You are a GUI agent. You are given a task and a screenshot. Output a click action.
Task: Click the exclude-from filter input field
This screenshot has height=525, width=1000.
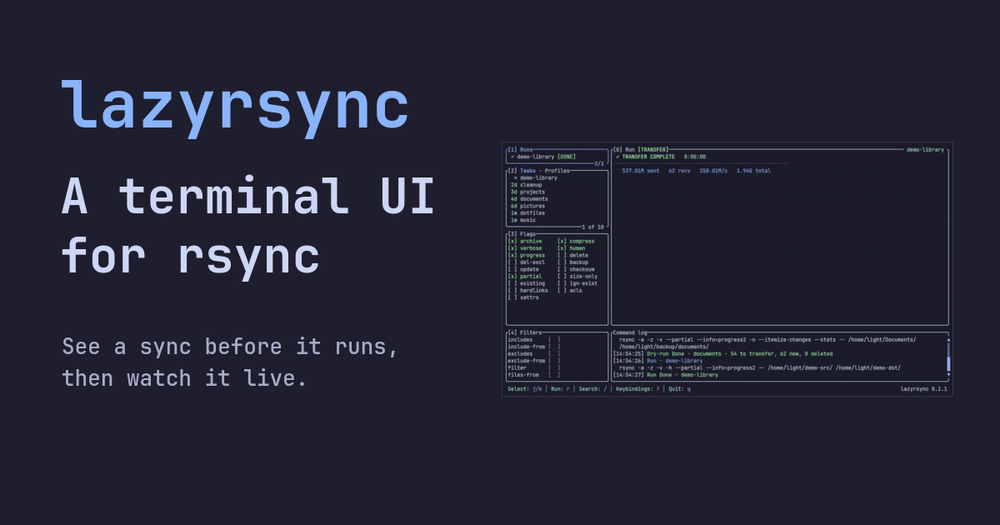pyautogui.click(x=554, y=361)
